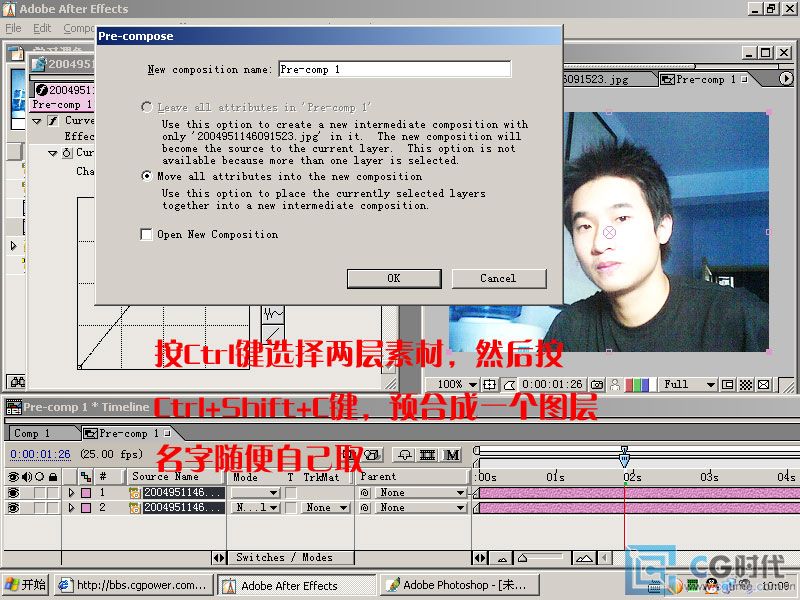Viewport: 800px width, 600px height.
Task: Select Move all attributes into new composition
Action: pos(147,176)
